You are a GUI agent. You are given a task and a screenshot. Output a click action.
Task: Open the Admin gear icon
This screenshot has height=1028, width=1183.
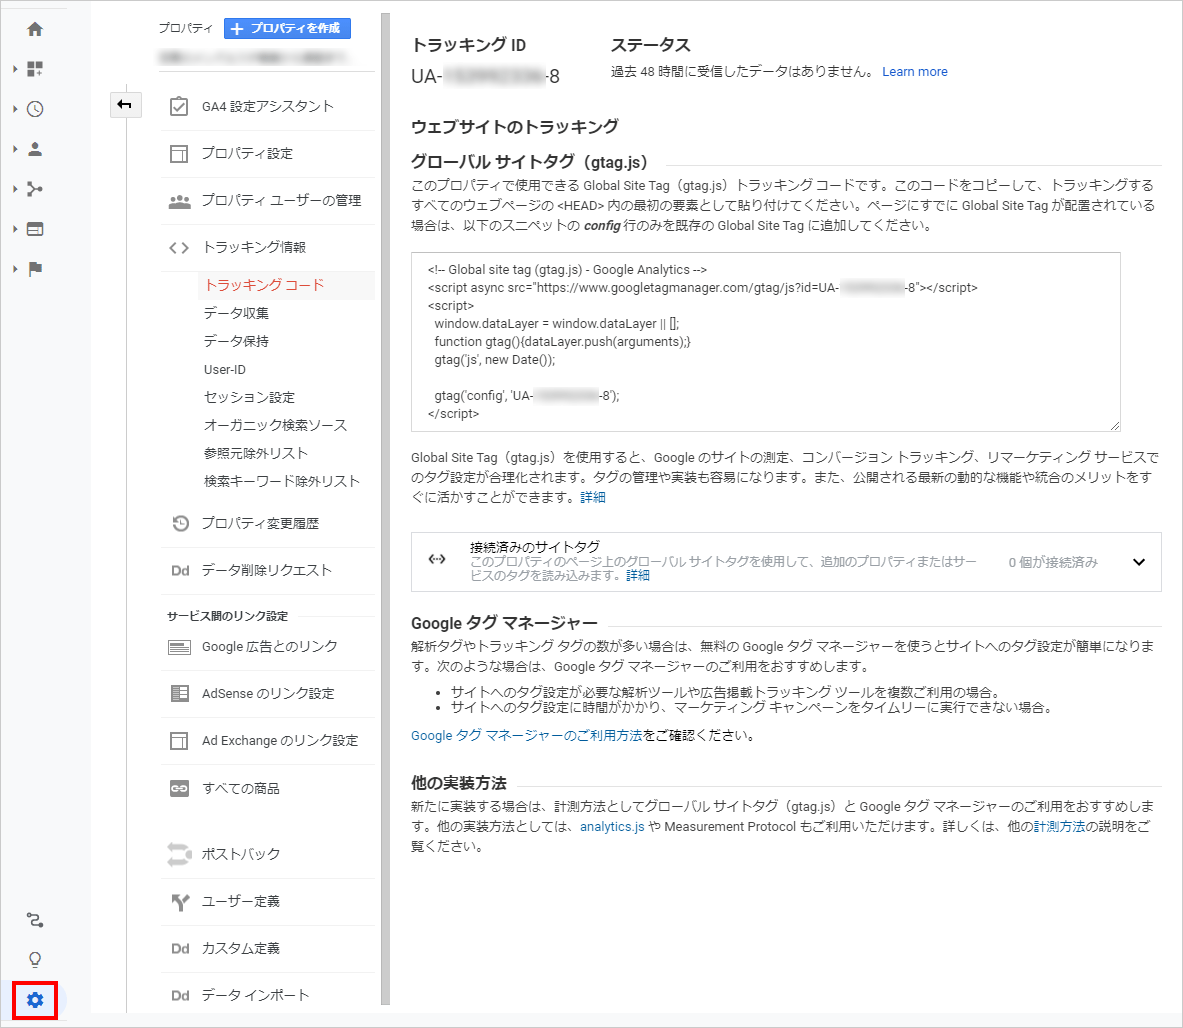click(x=35, y=1000)
